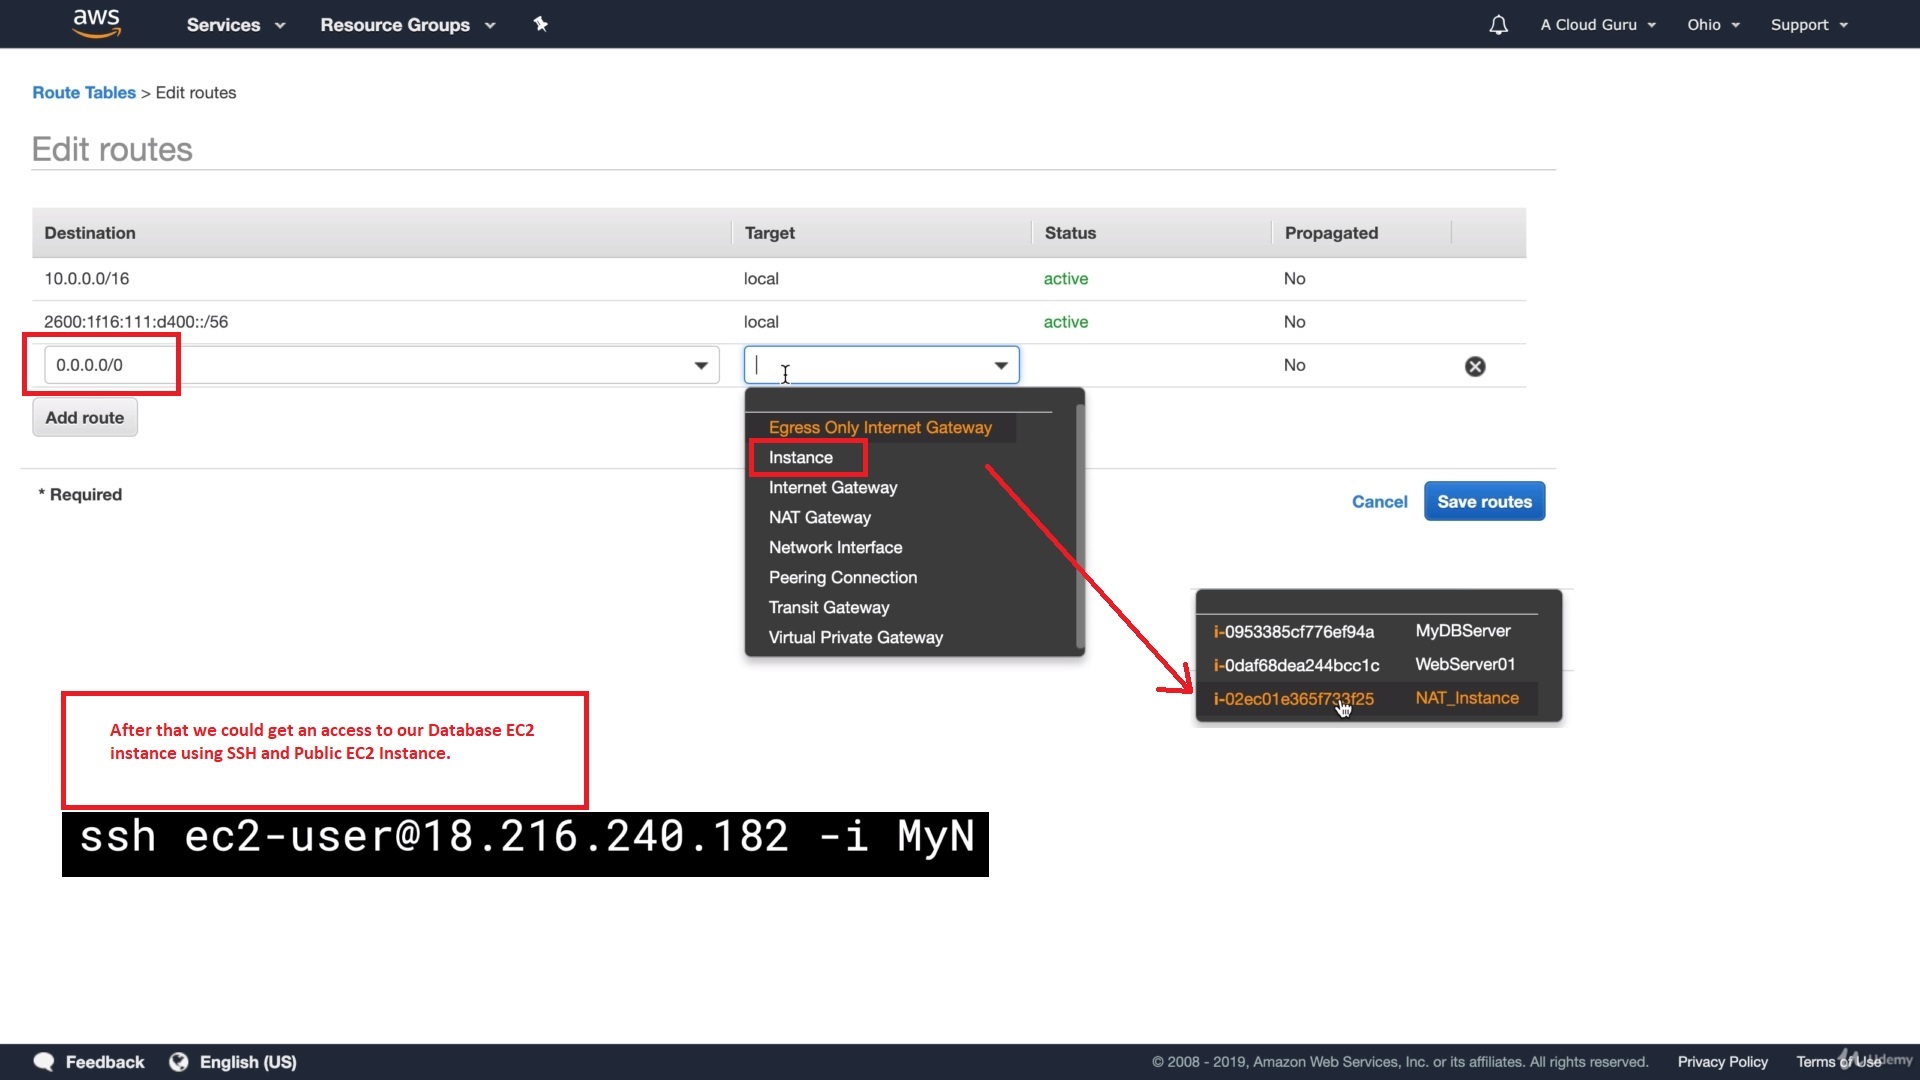The image size is (1920, 1080).
Task: Remove the 0.0.0.0/0 route with X icon
Action: click(1474, 366)
